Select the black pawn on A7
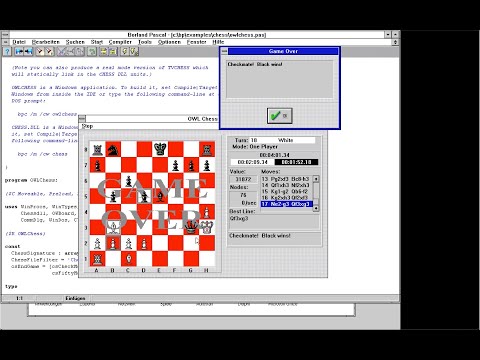Image resolution: width=480 pixels, height=360 pixels. pos(97,165)
